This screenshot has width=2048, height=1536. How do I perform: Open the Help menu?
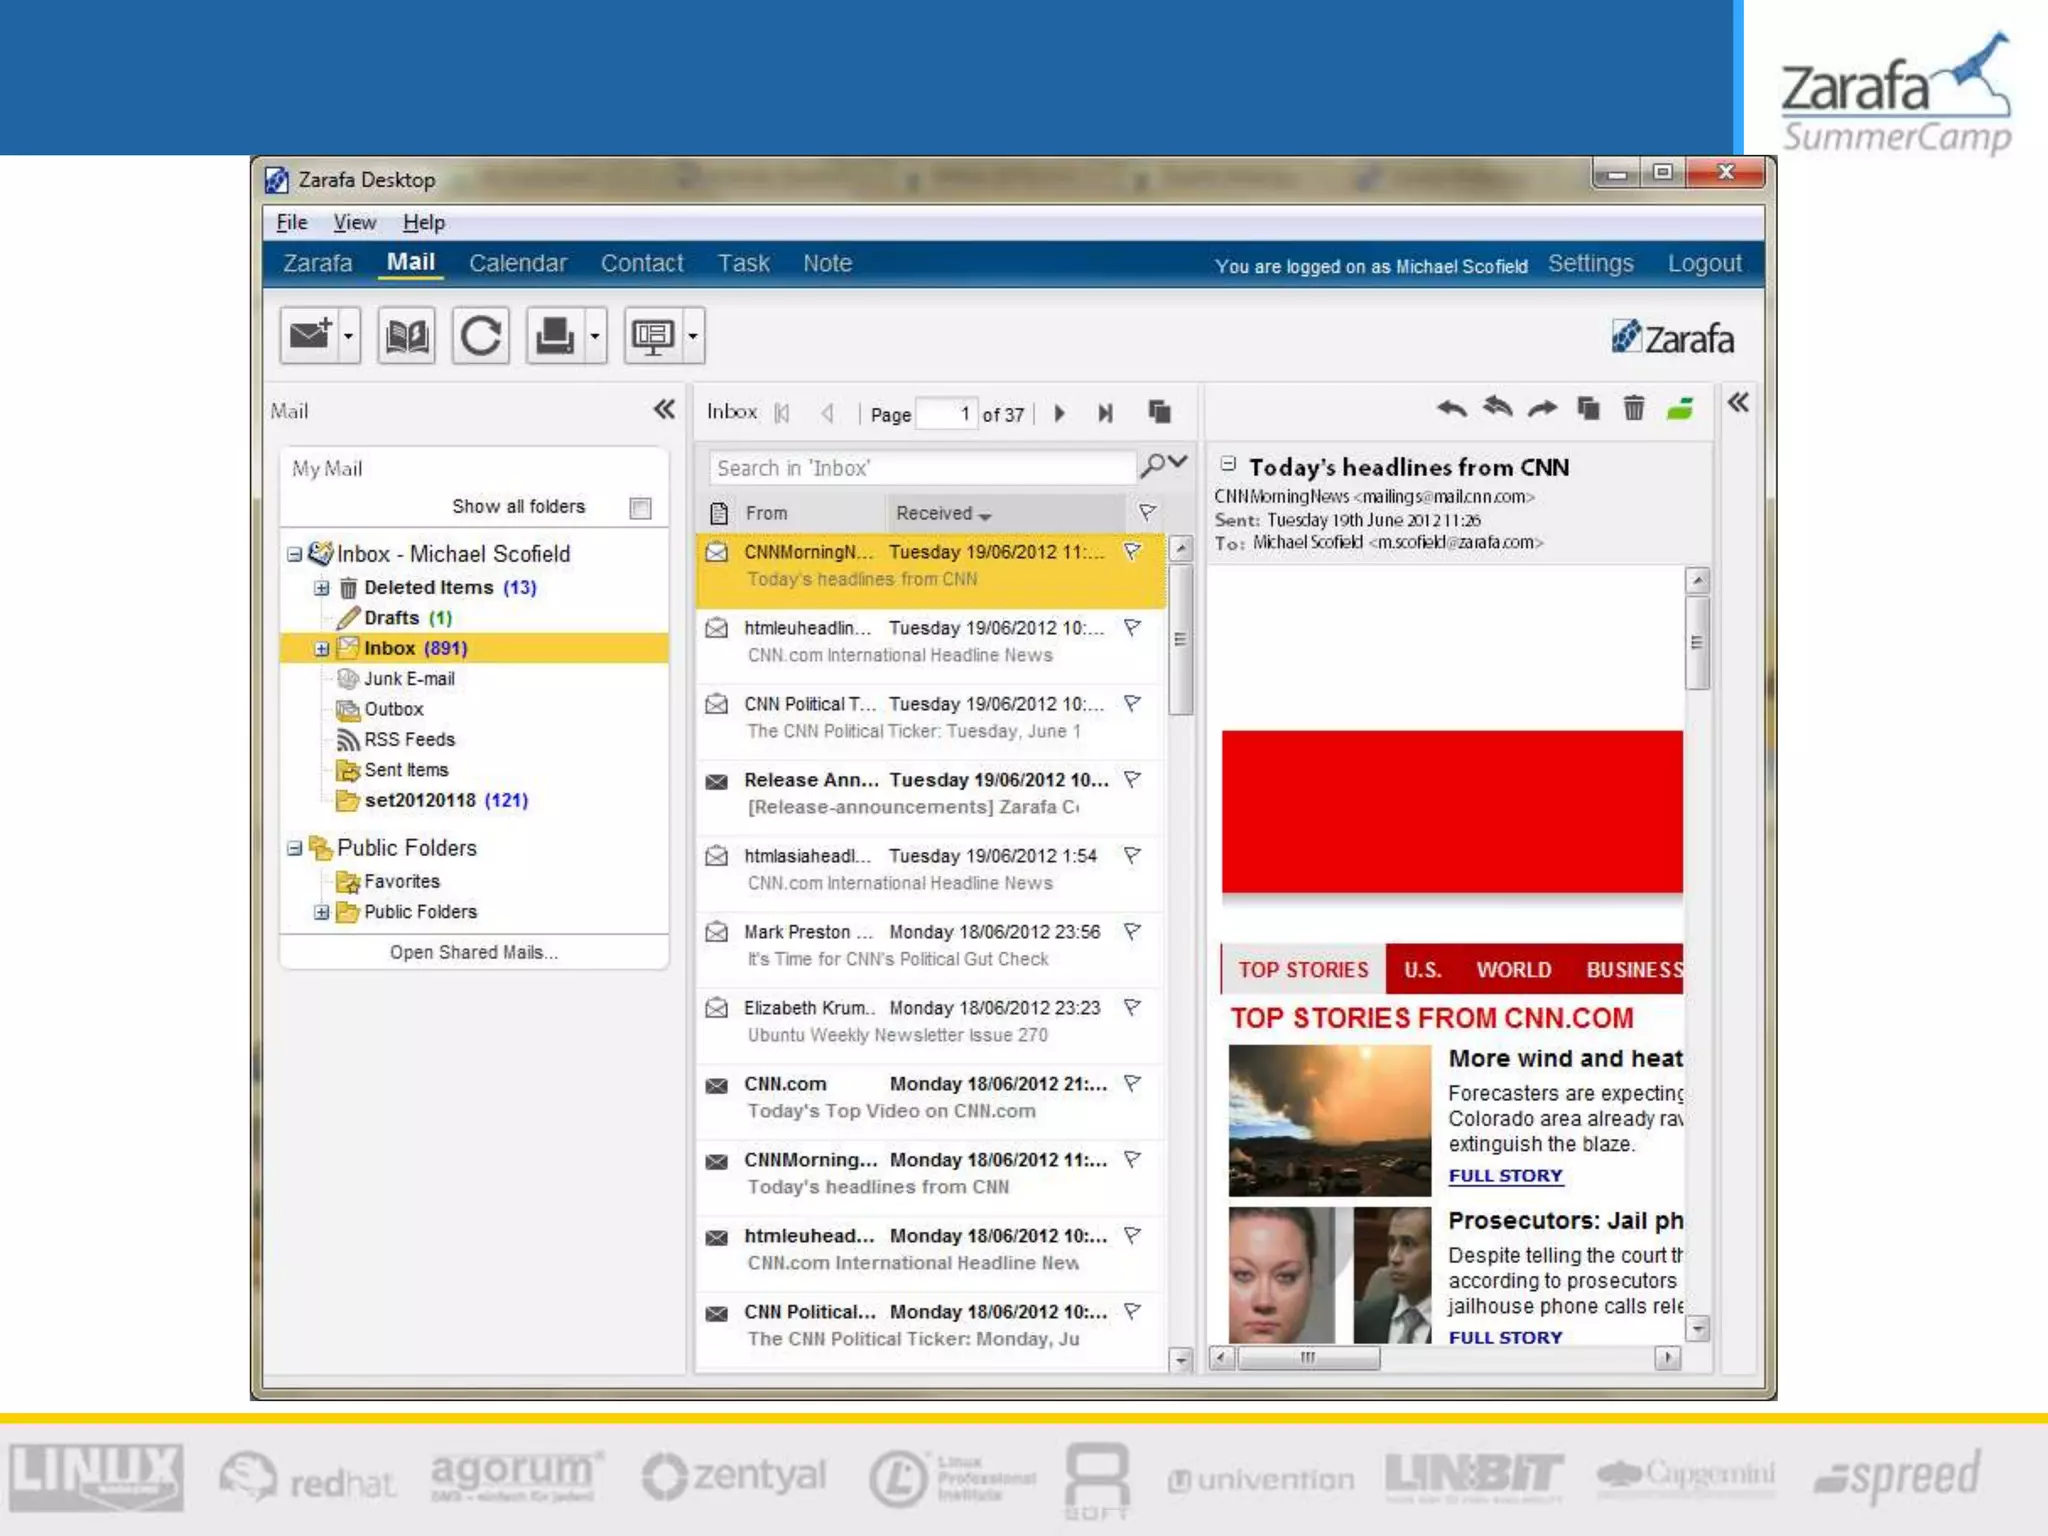424,222
